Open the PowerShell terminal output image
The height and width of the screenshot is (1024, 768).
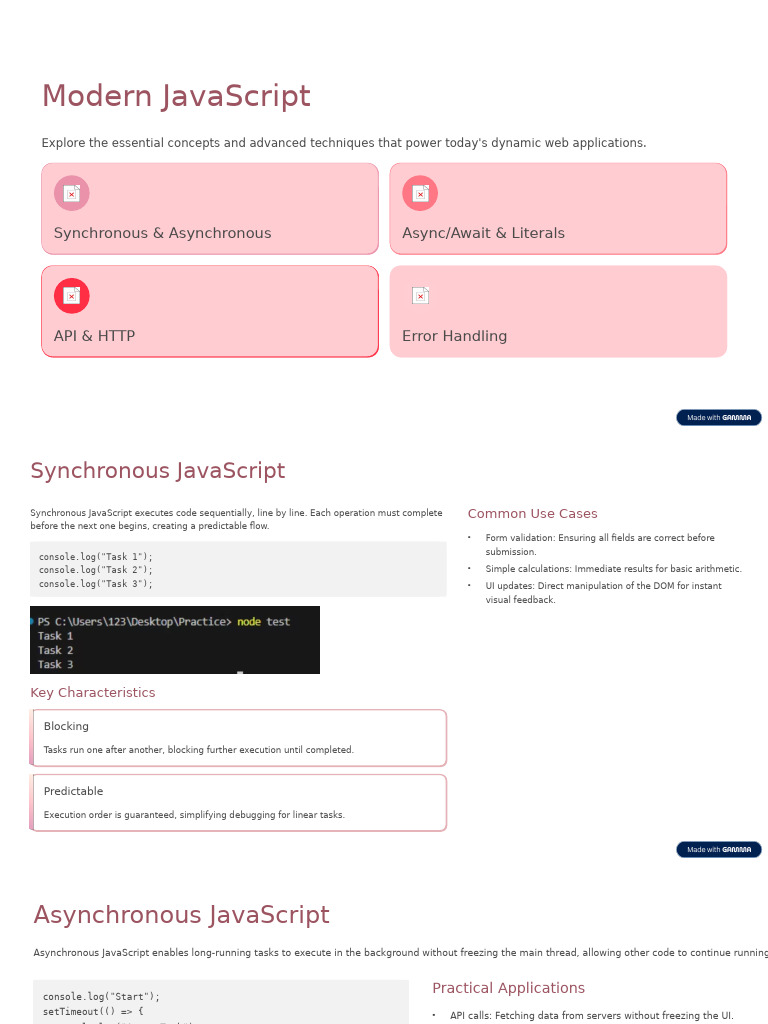pyautogui.click(x=175, y=640)
